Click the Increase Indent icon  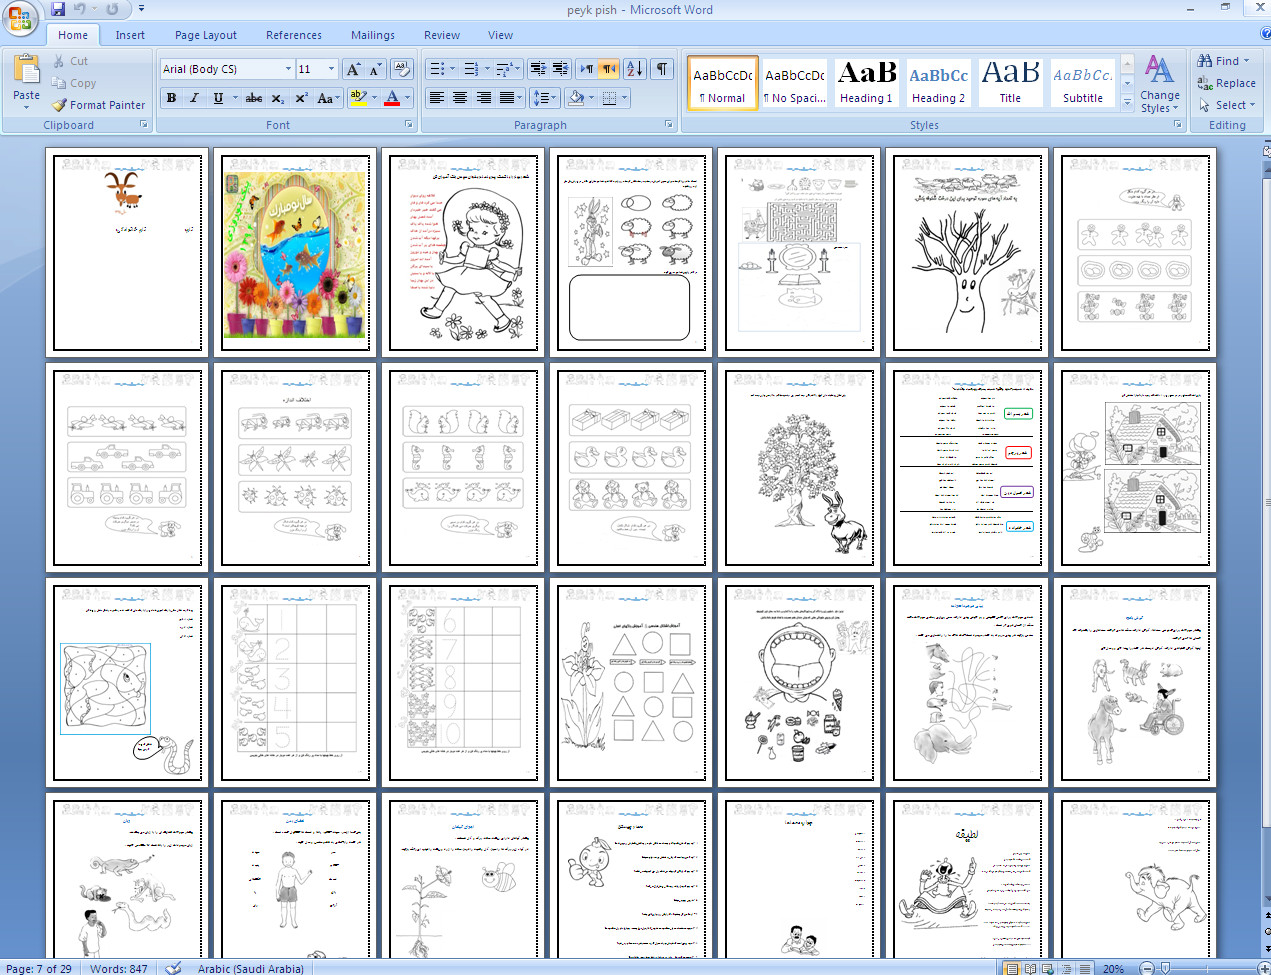point(560,69)
